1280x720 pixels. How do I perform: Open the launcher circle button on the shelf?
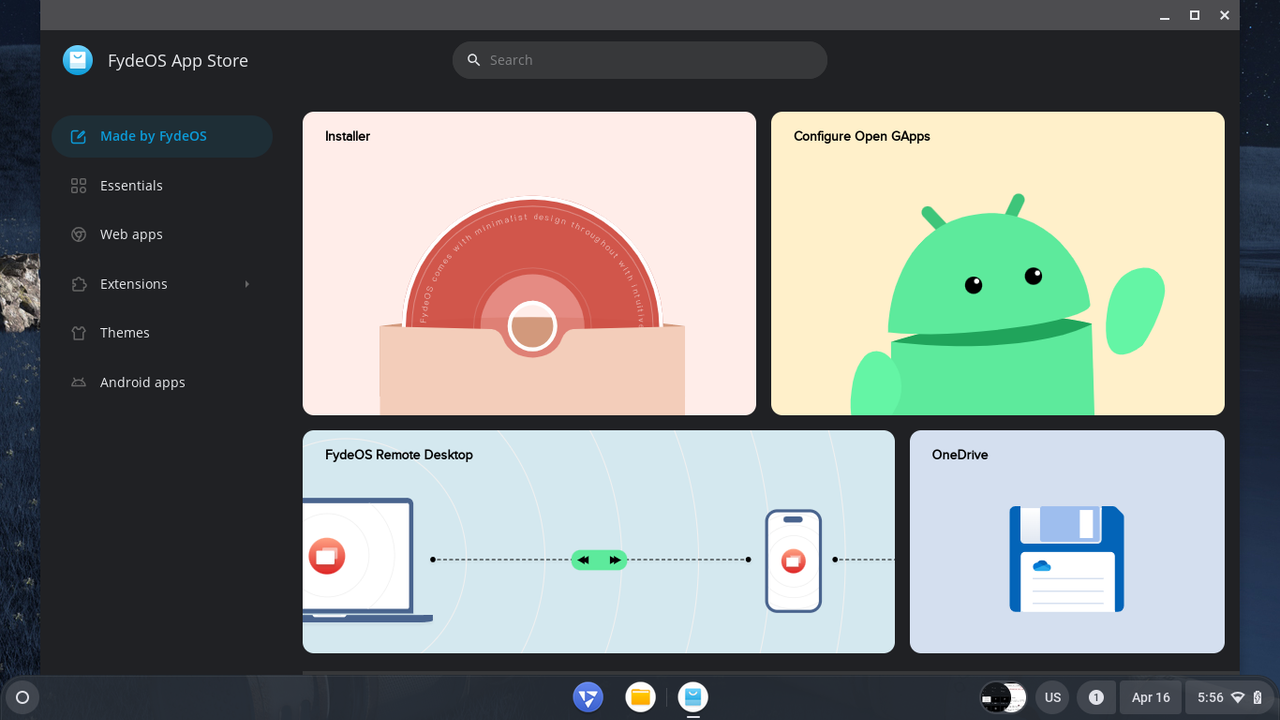click(x=23, y=697)
